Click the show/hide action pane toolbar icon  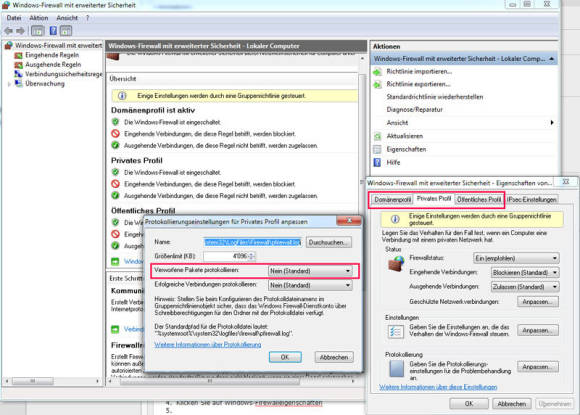coord(66,31)
